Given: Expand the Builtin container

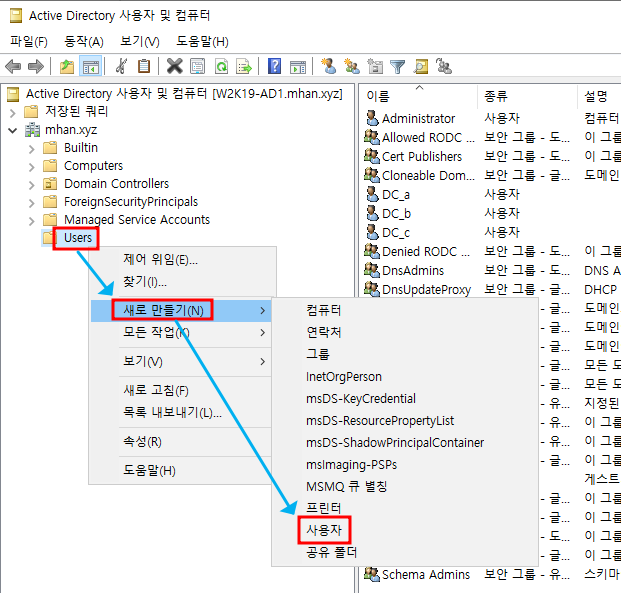Looking at the screenshot, I should click(32, 149).
